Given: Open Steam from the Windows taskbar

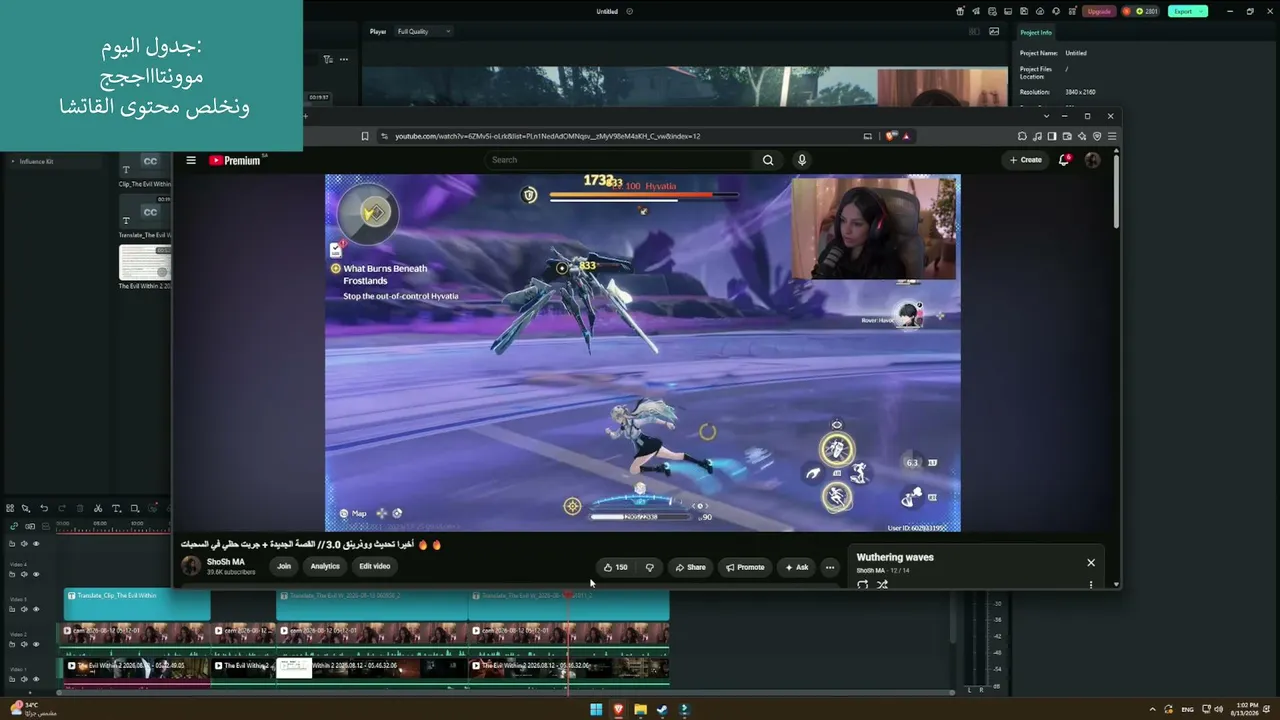Looking at the screenshot, I should pos(662,710).
